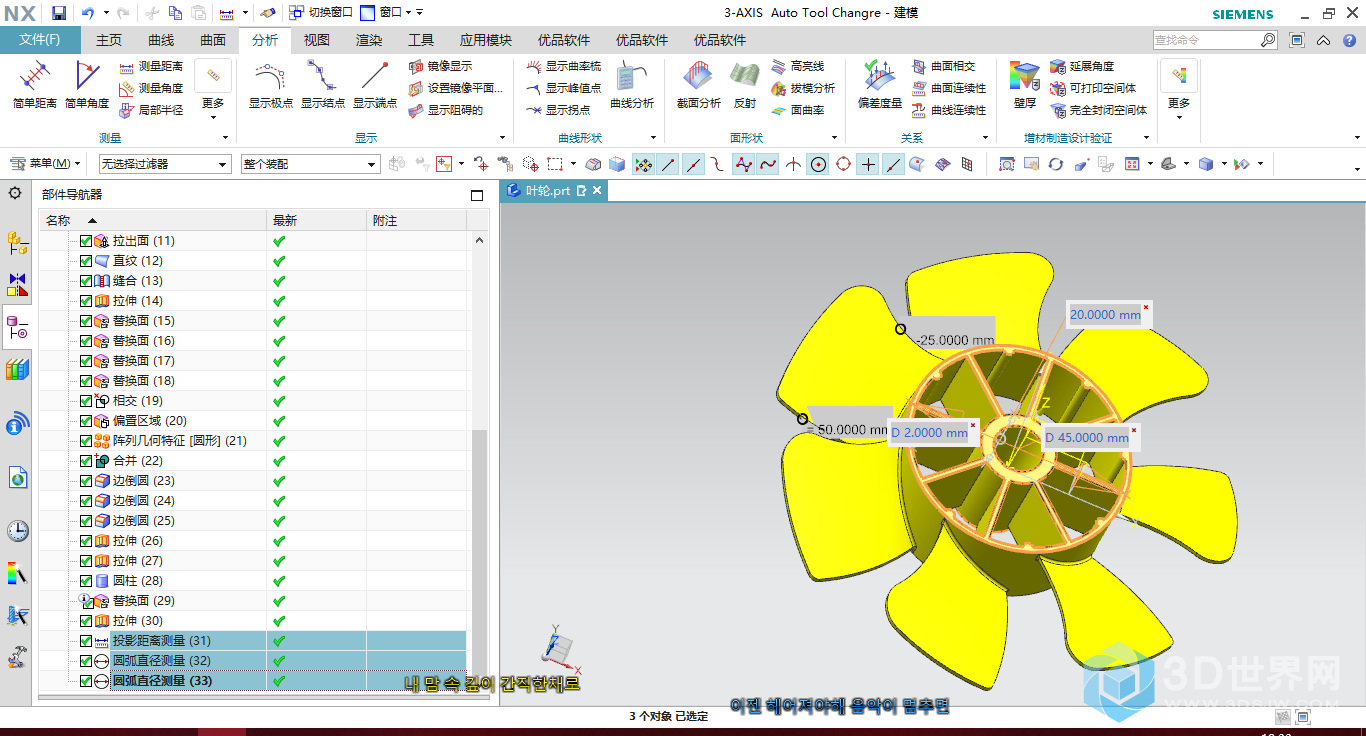Screen dimensions: 1366x736
Task: Click the 名称 column header
Action: point(155,220)
